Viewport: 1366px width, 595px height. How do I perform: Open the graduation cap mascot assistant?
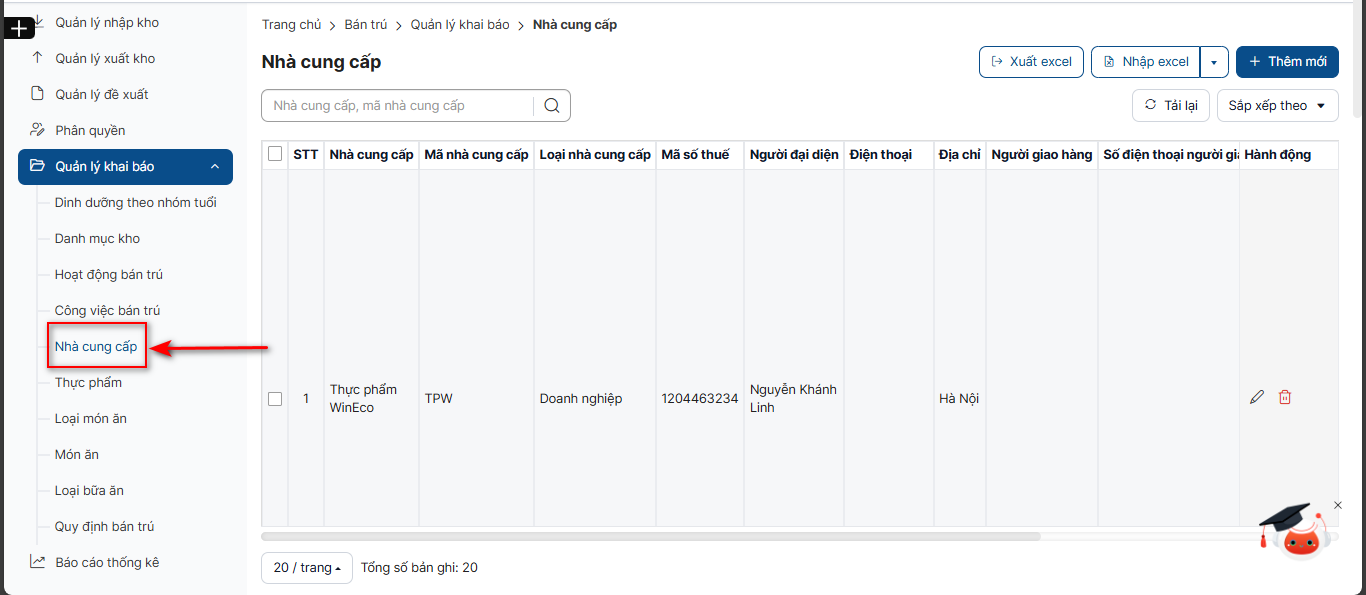[x=1298, y=532]
